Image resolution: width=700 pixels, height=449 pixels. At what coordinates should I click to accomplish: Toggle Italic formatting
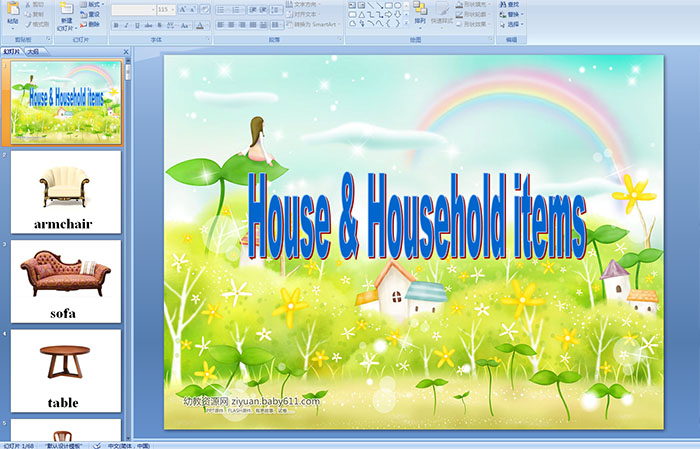(126, 25)
